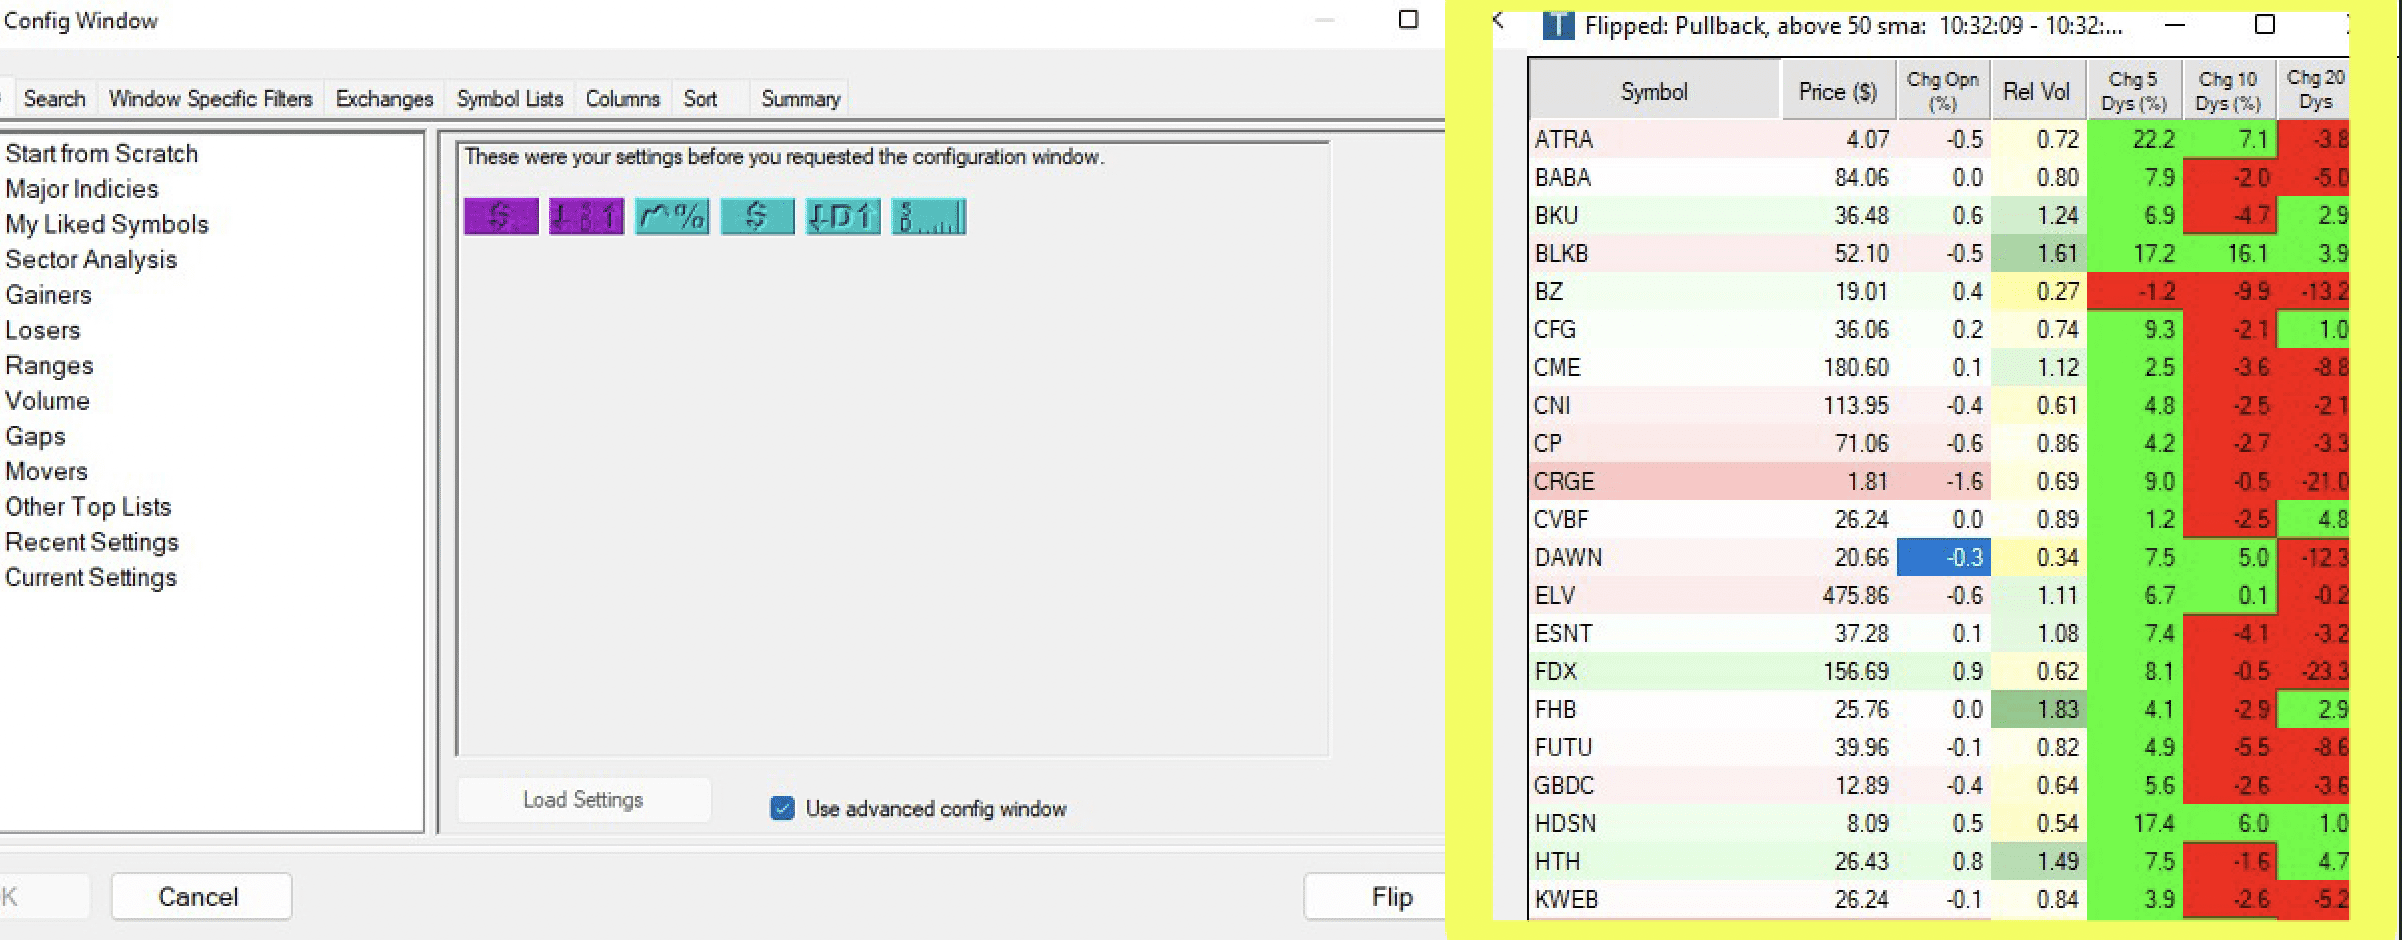Click the teal chart percent filter icon
This screenshot has height=940, width=2402.
tap(672, 216)
